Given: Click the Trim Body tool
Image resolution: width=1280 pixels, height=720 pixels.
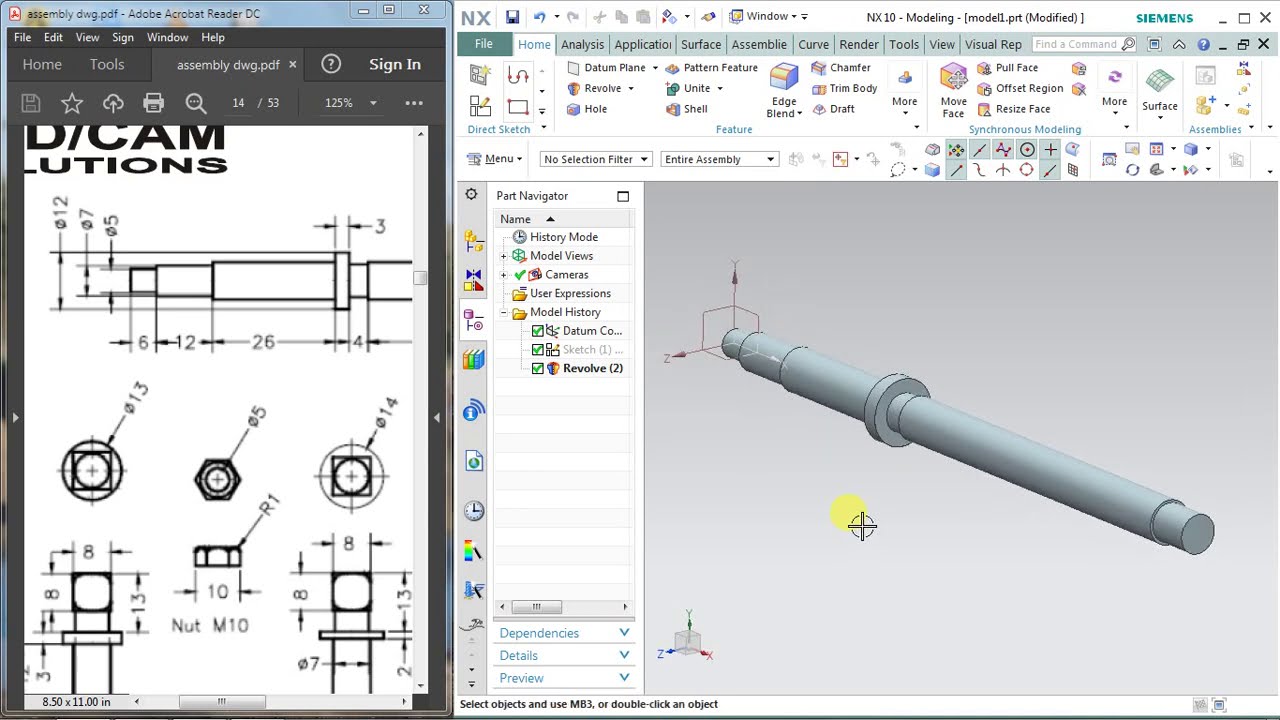Looking at the screenshot, I should (x=844, y=88).
